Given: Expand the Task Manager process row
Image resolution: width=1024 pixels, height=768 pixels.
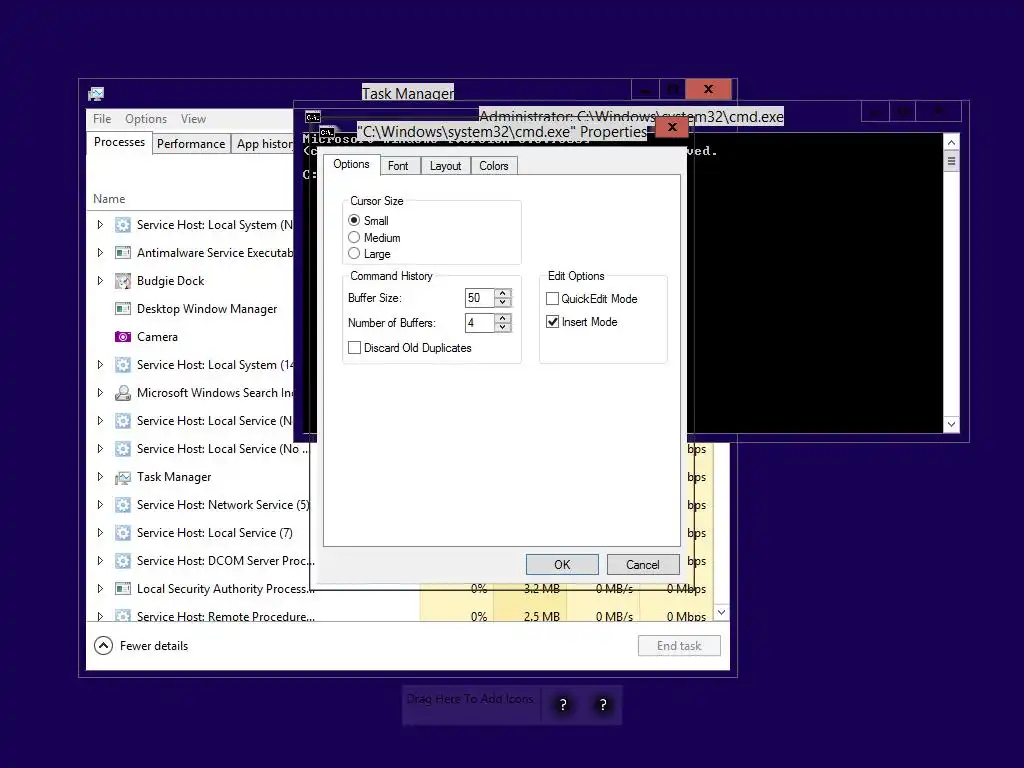Looking at the screenshot, I should (100, 477).
